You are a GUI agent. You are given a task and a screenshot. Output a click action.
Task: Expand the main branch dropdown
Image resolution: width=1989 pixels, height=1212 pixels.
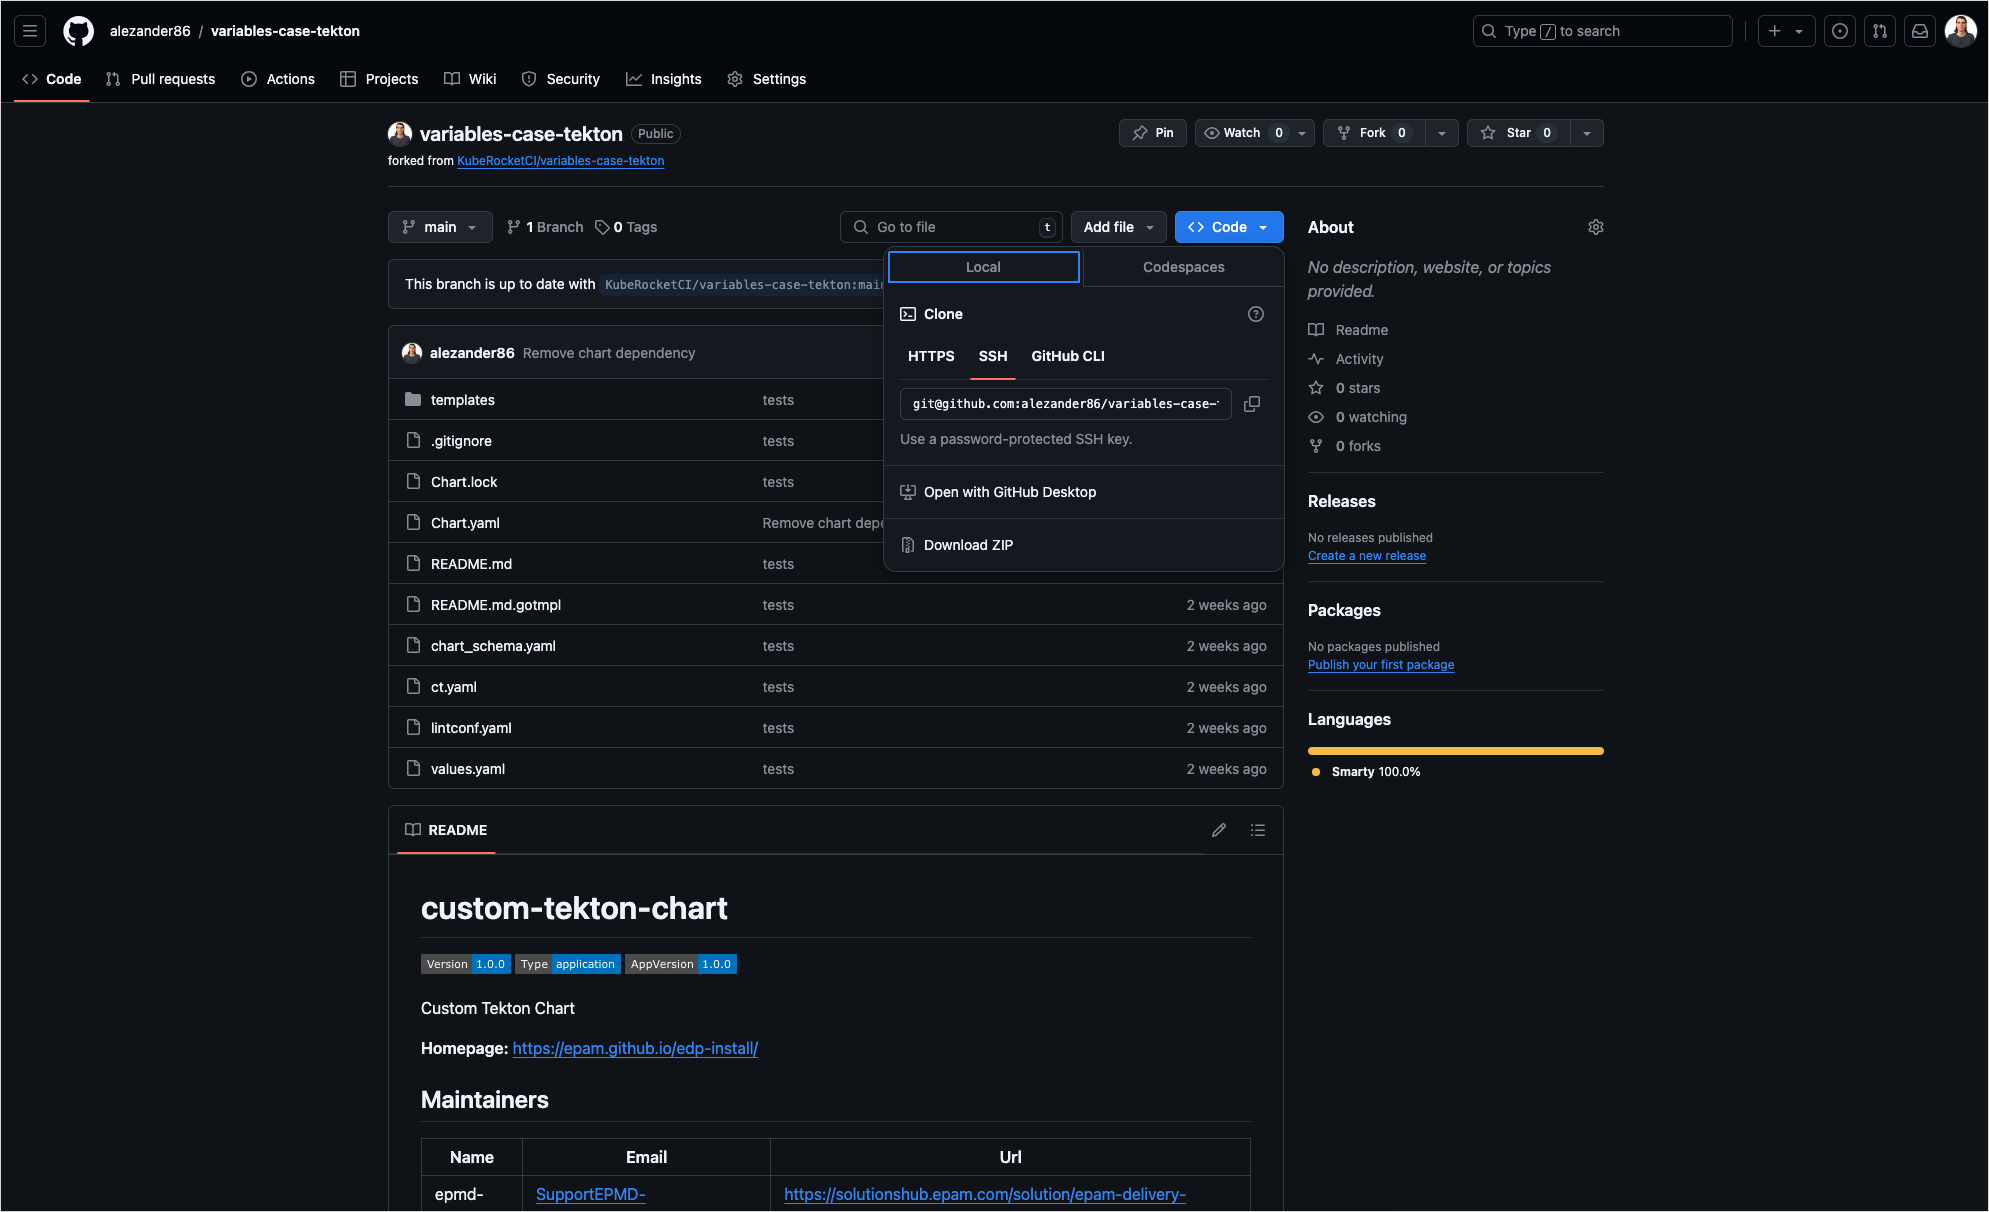(440, 227)
